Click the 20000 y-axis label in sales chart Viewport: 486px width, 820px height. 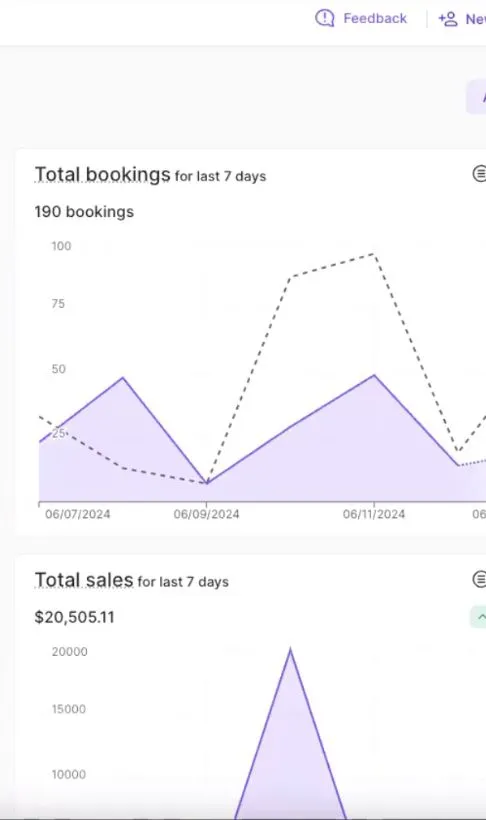point(70,652)
